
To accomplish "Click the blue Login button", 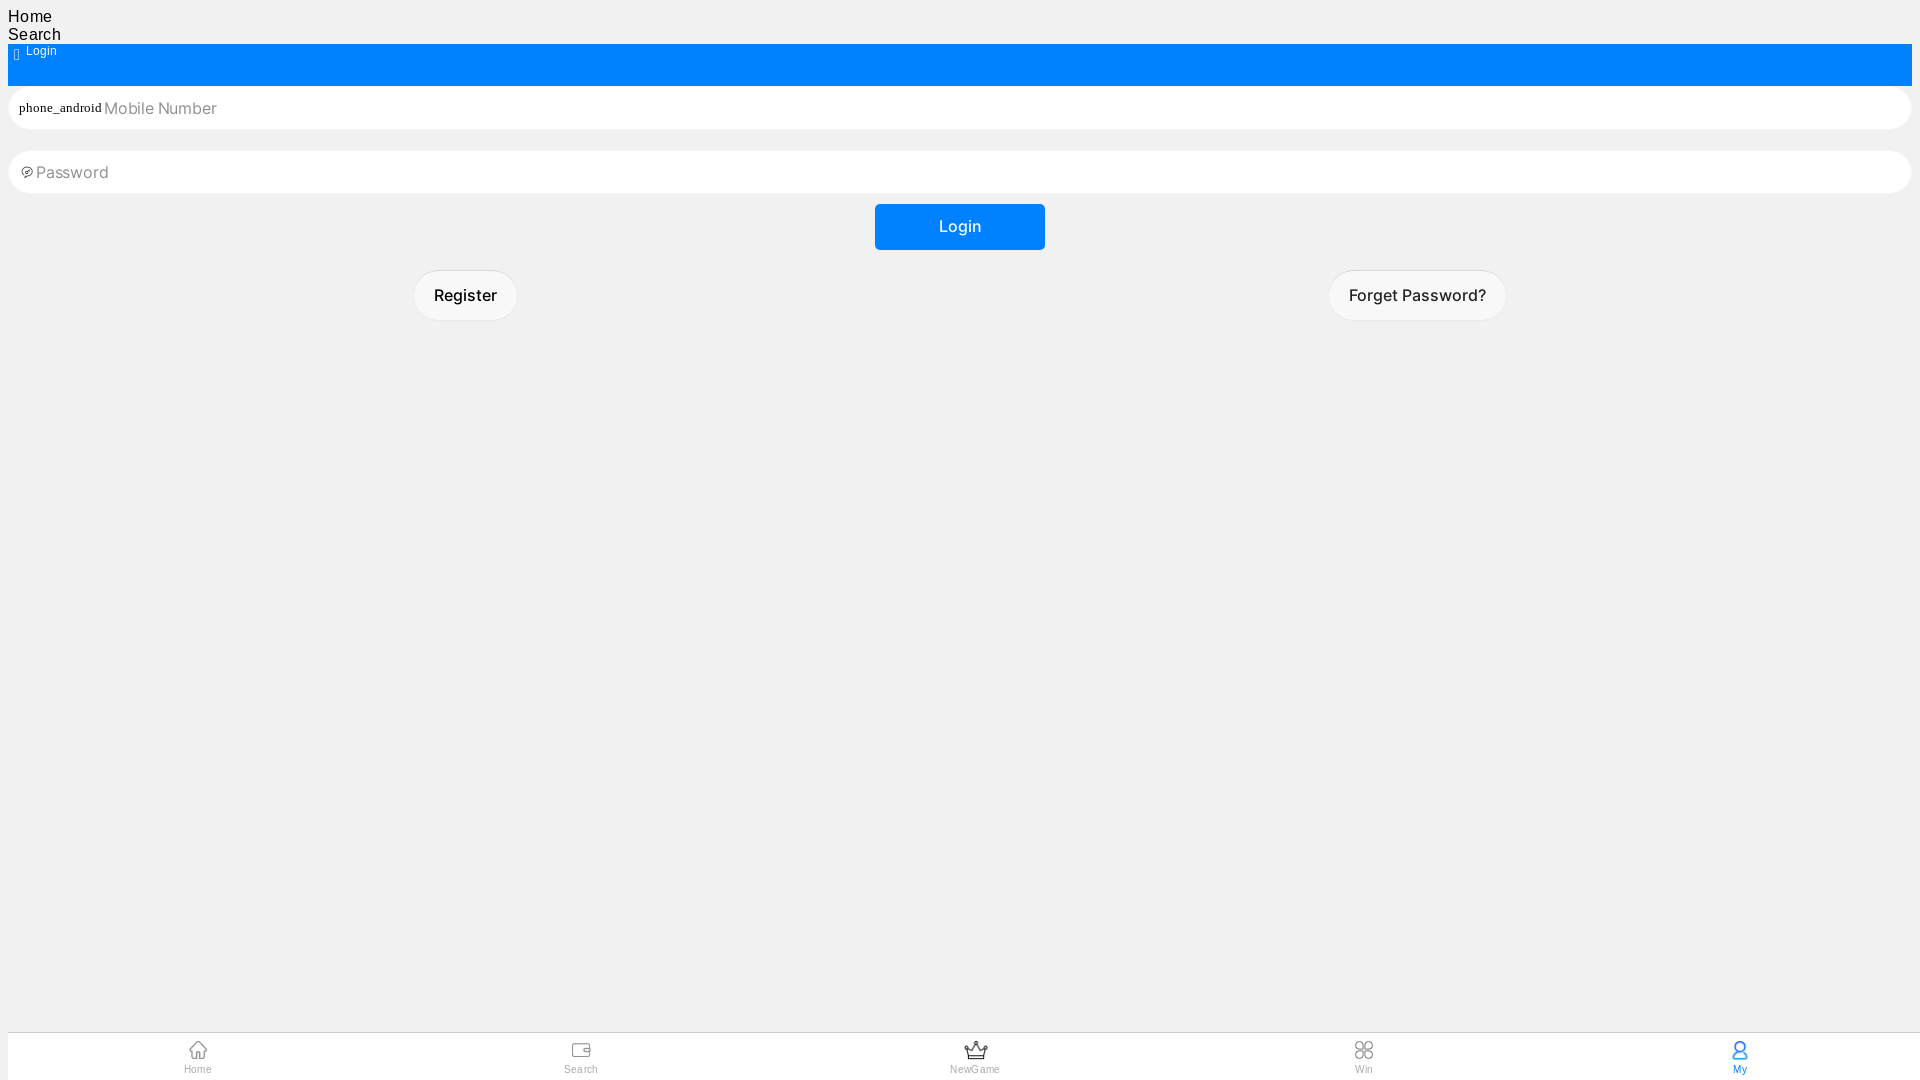I will (x=960, y=227).
